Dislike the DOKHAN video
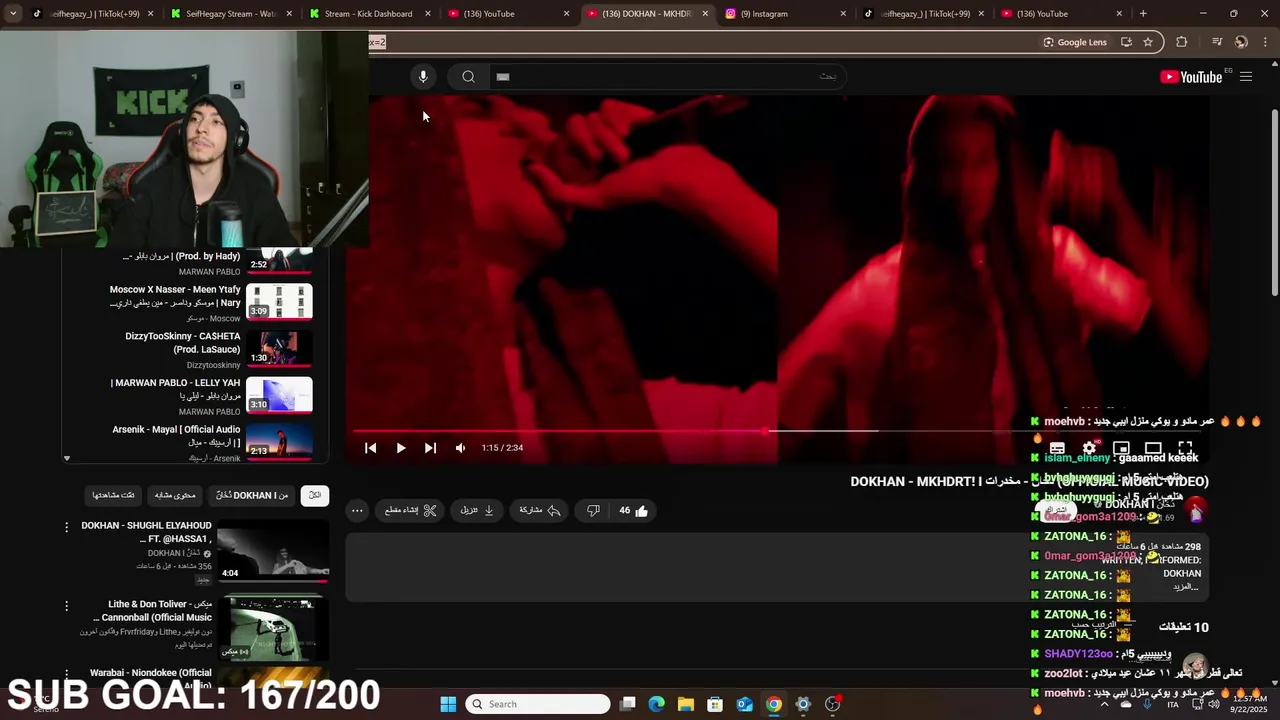This screenshot has width=1280, height=720. [x=593, y=511]
